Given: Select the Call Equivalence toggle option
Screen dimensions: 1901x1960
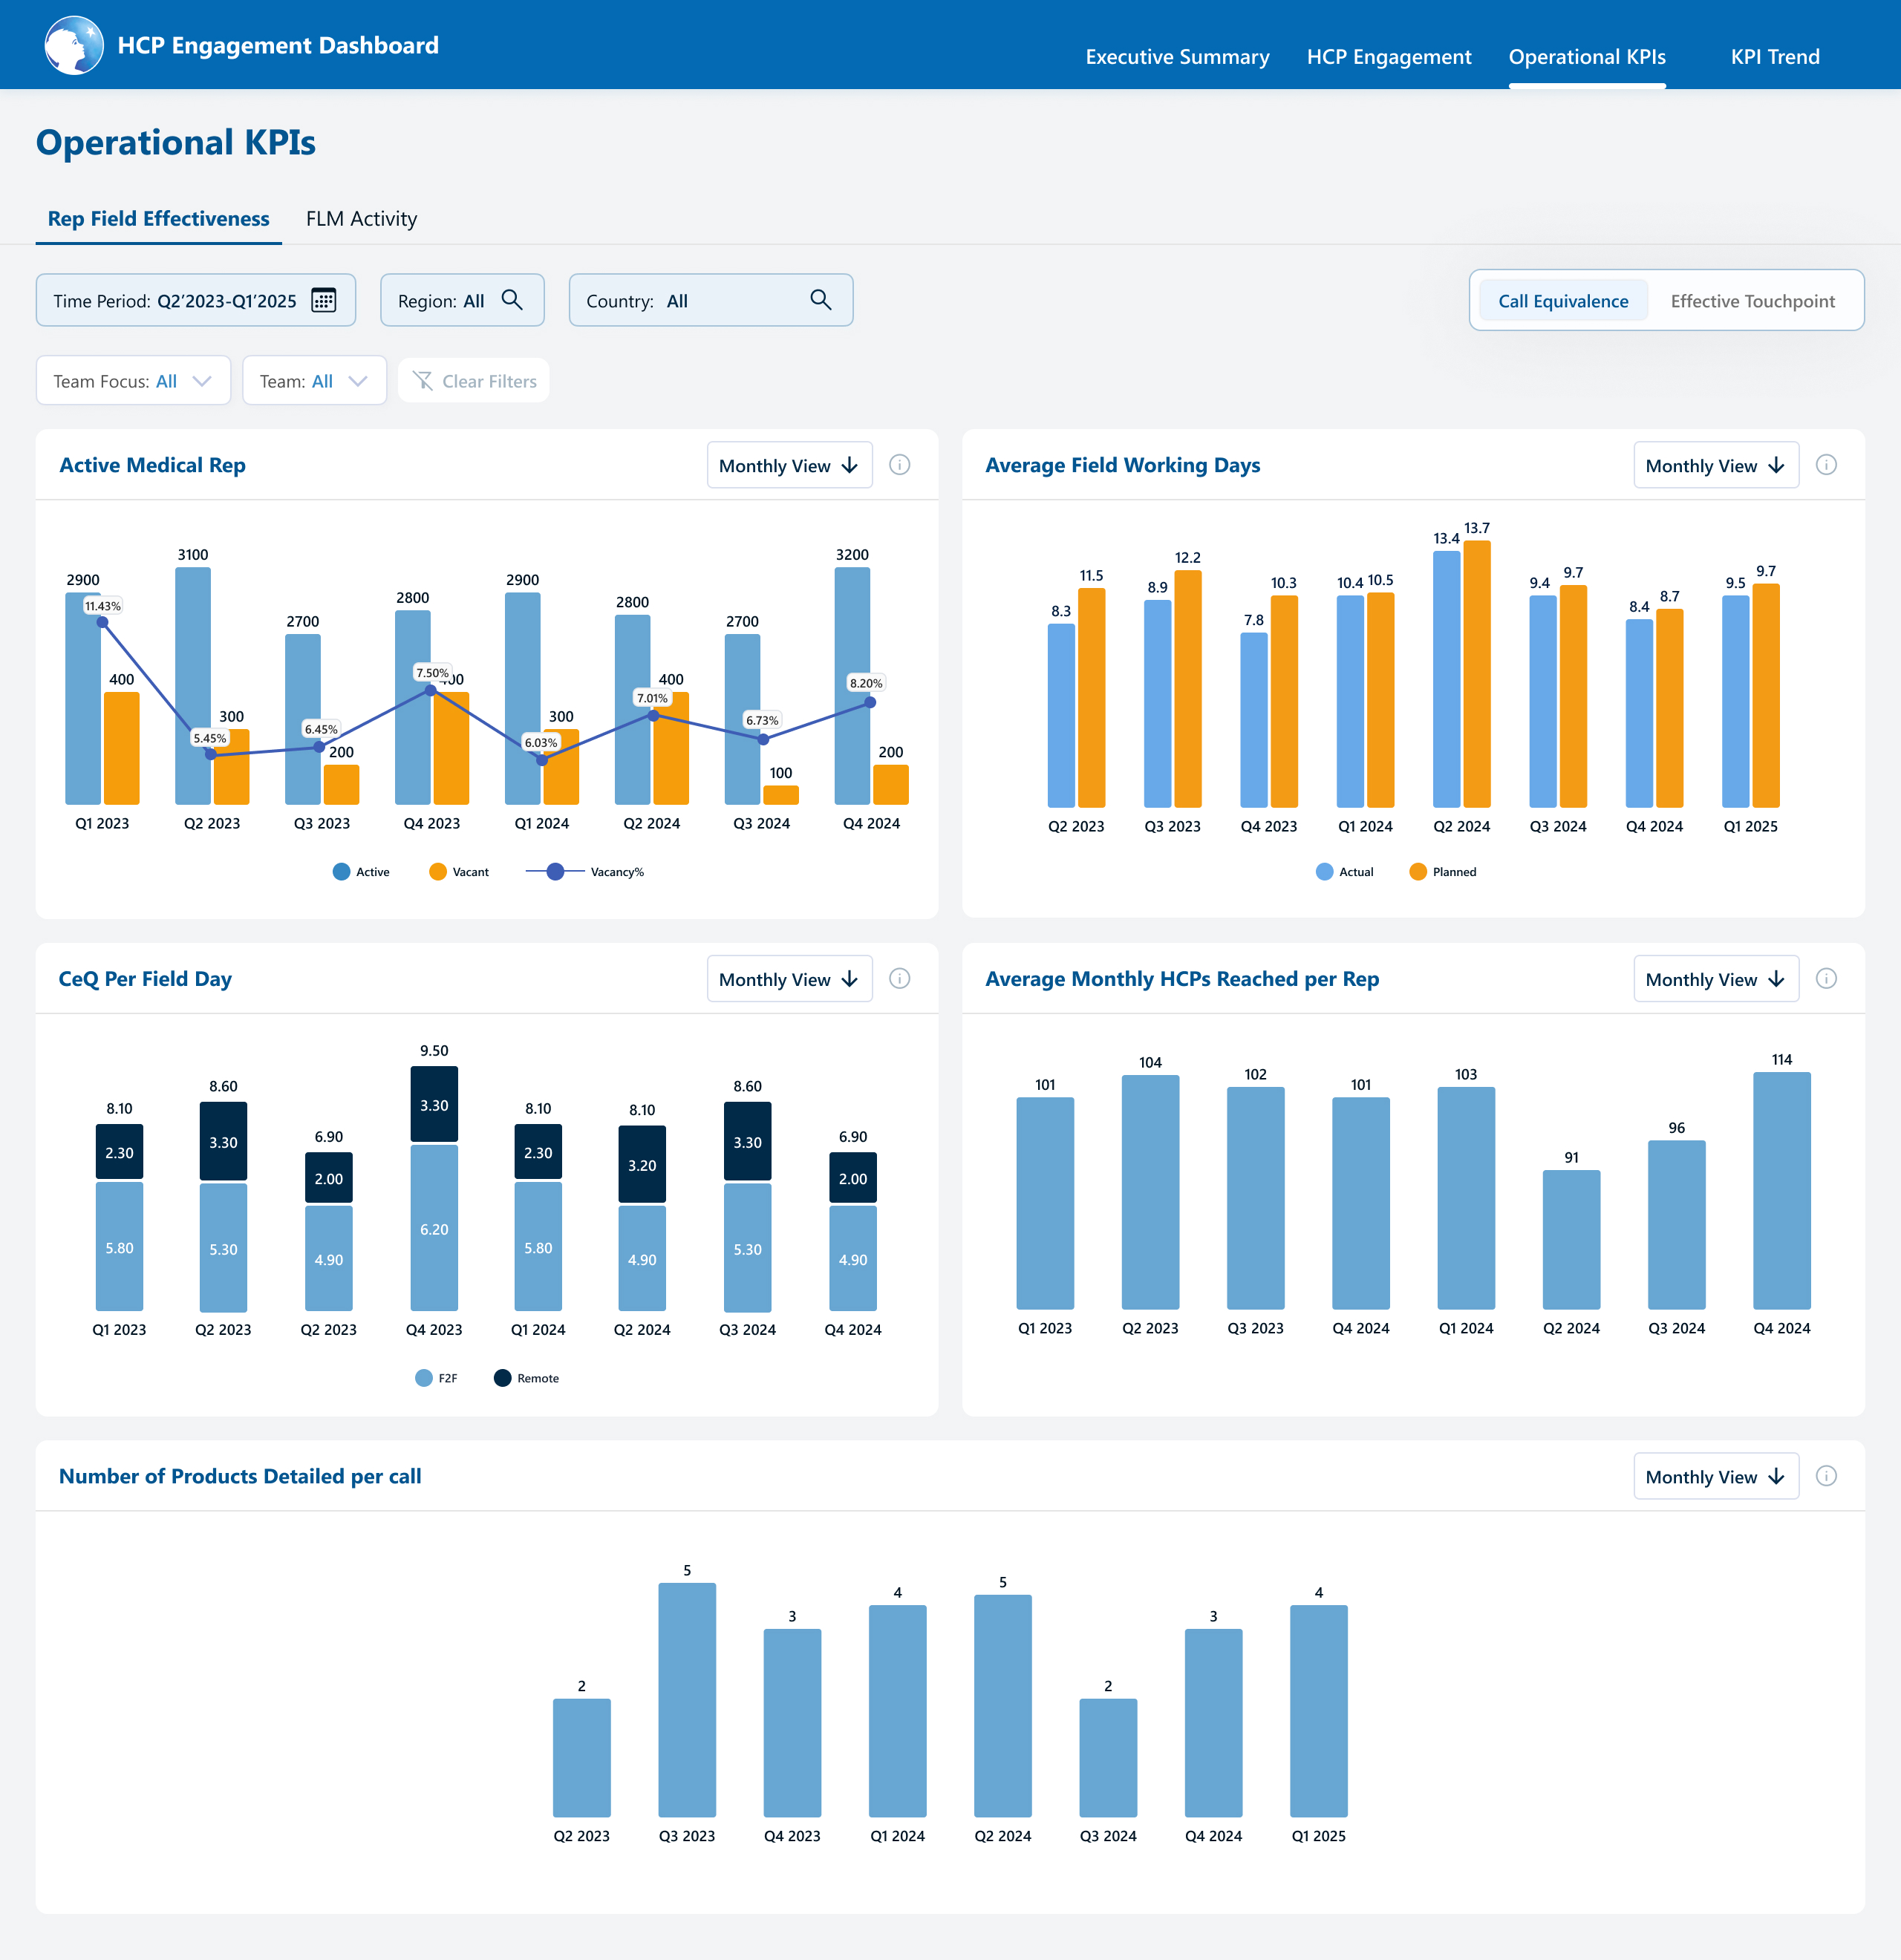Looking at the screenshot, I should [1562, 301].
